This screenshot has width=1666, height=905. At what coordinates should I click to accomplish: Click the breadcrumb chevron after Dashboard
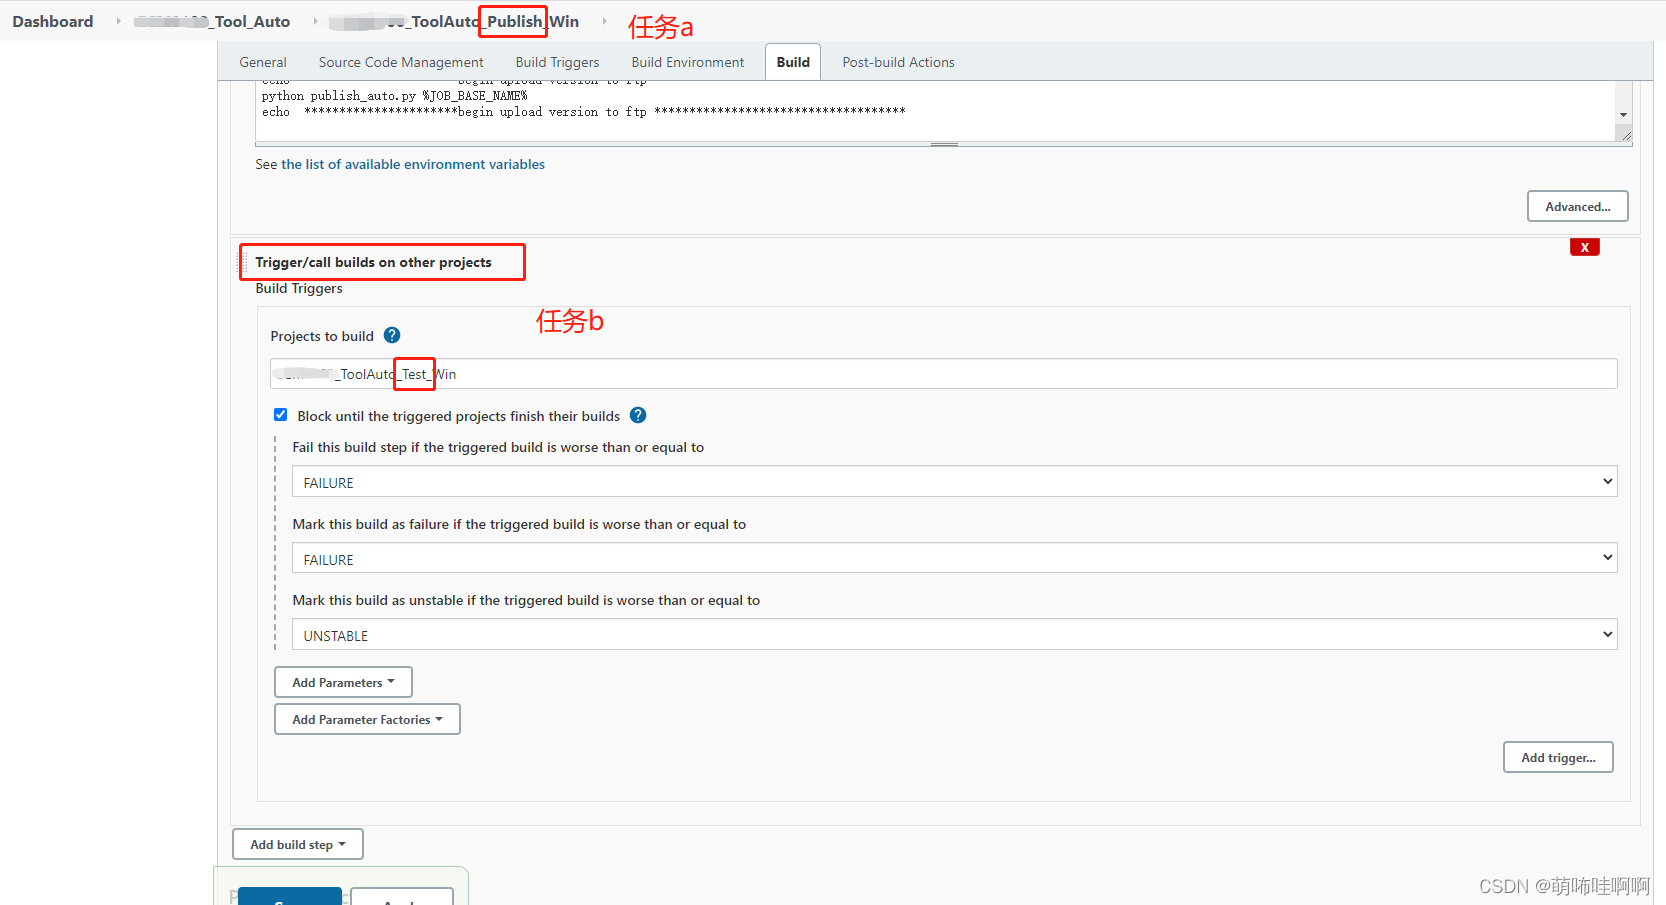[116, 21]
